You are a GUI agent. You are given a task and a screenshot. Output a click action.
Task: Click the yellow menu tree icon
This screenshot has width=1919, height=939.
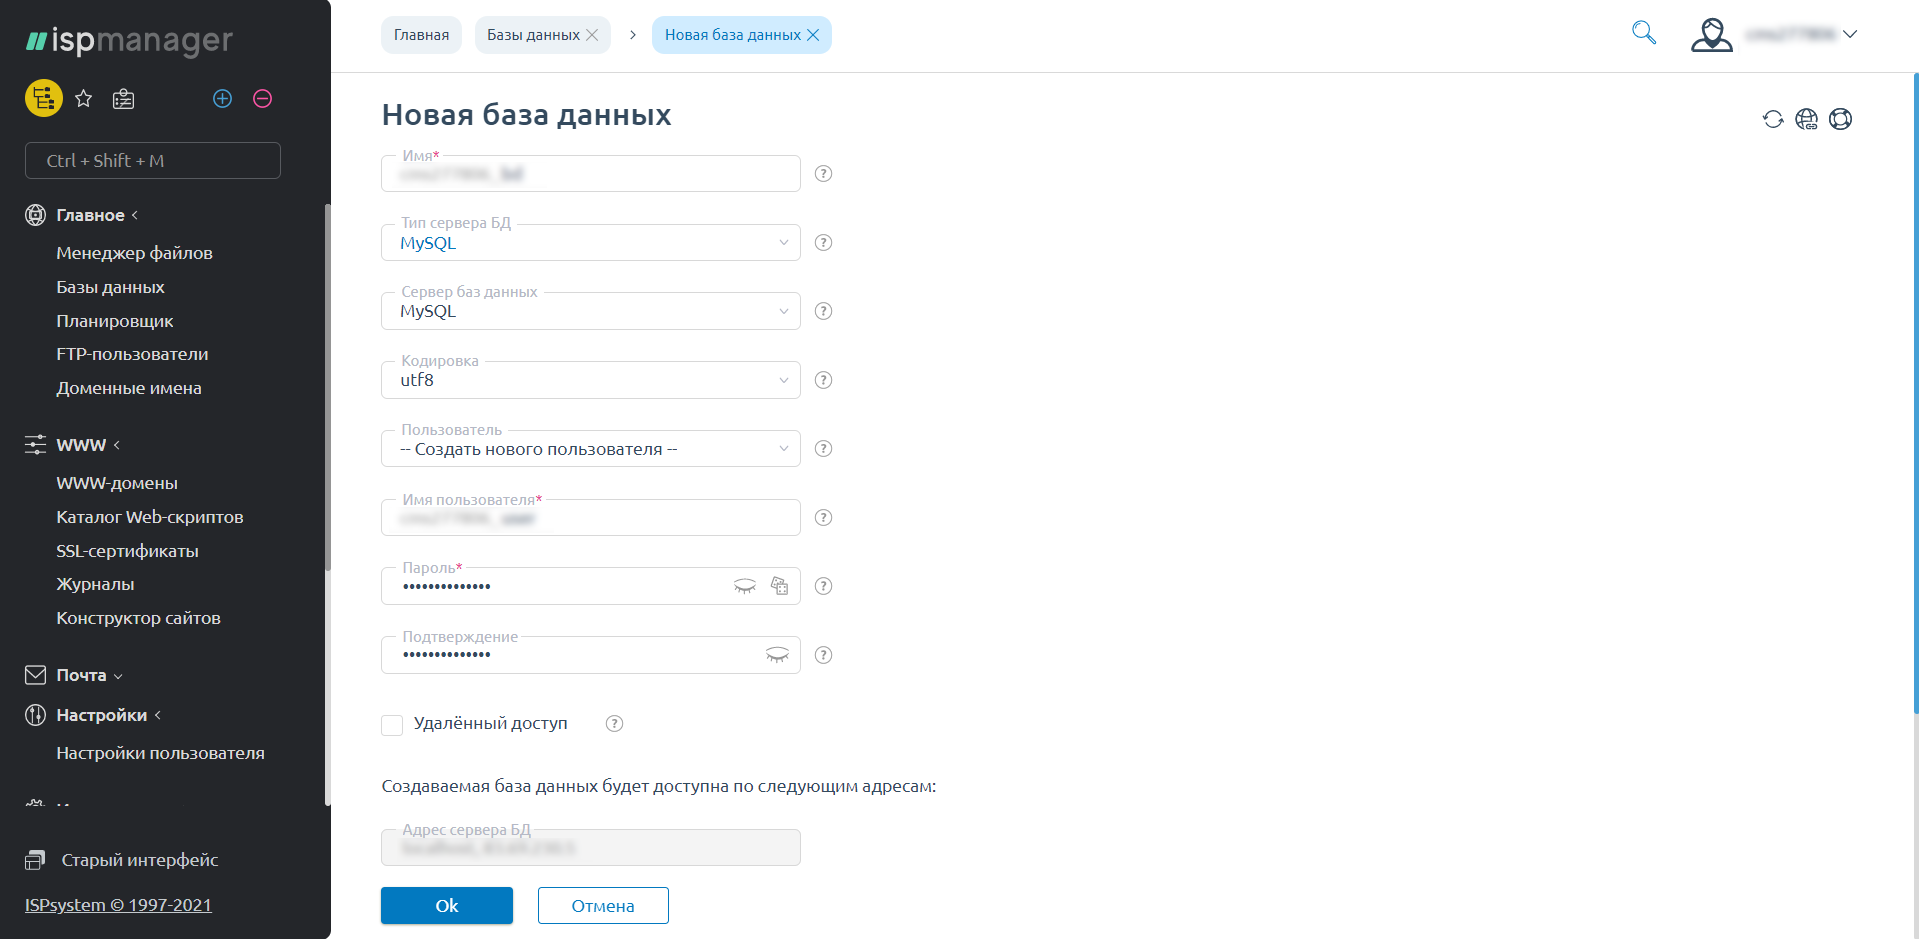pos(43,98)
